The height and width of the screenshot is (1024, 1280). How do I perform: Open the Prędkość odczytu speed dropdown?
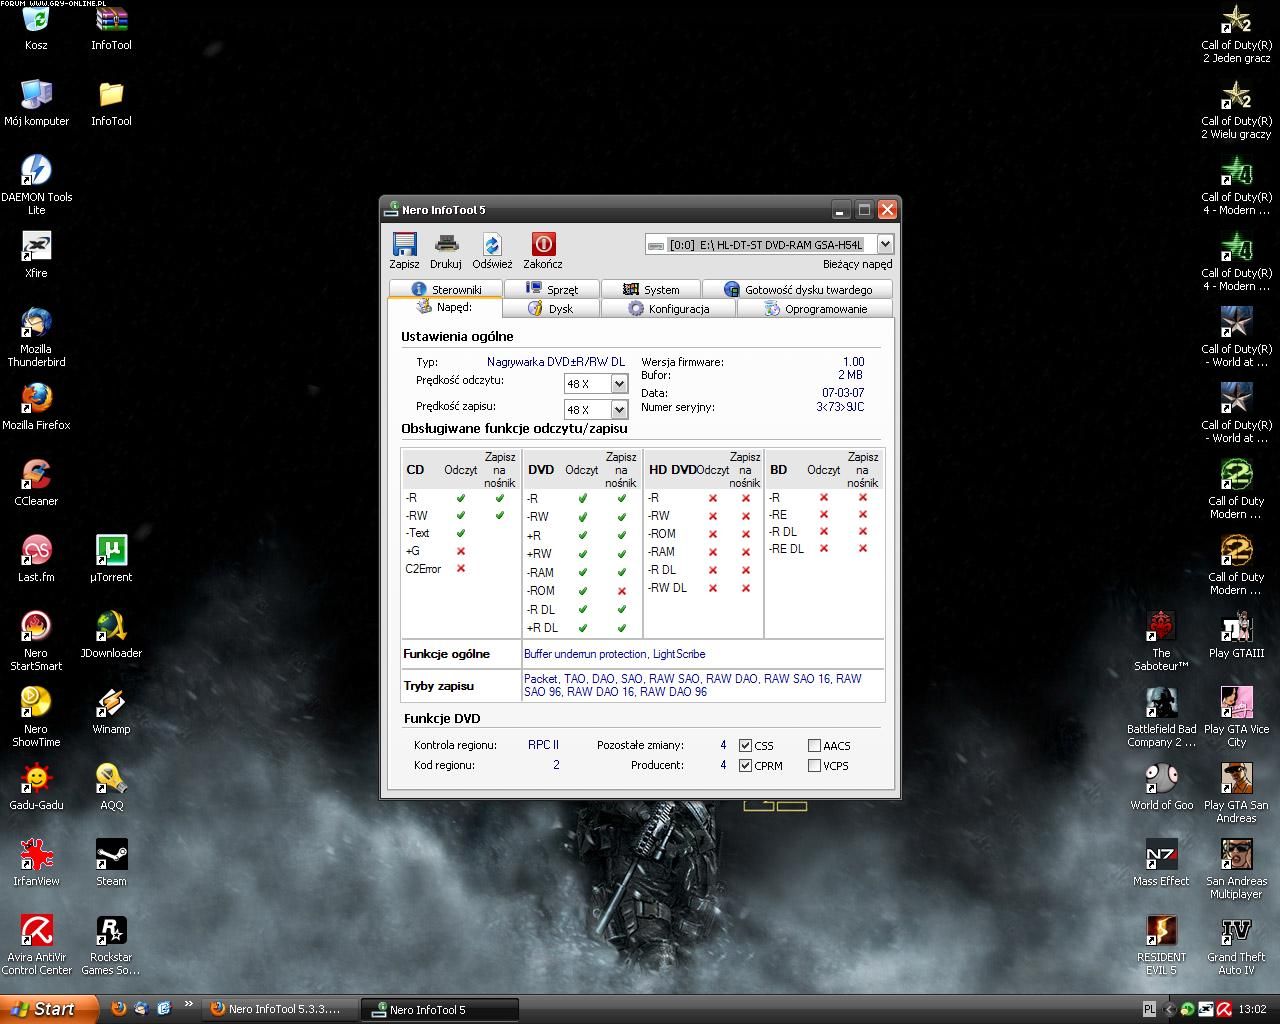pyautogui.click(x=619, y=384)
